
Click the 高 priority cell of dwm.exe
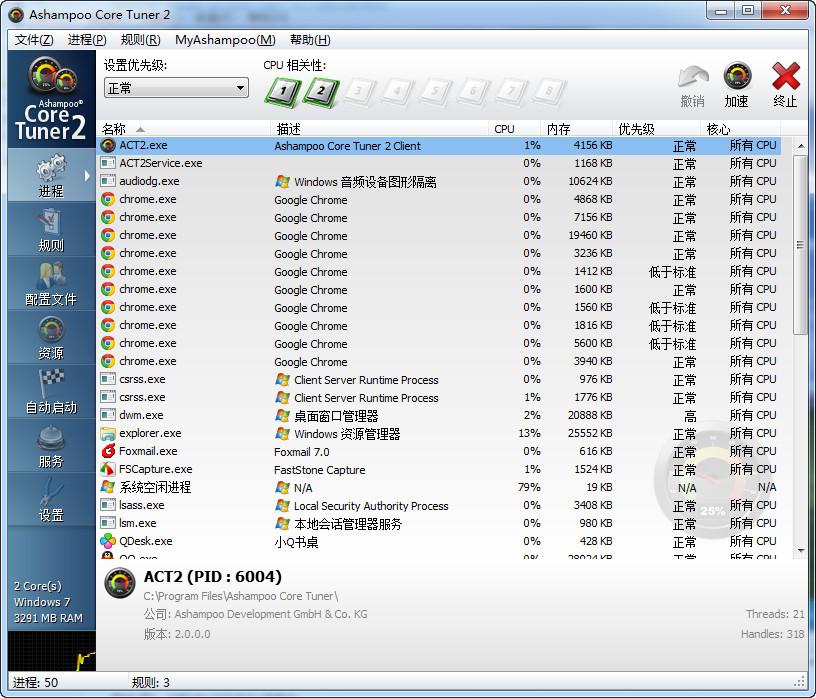(x=690, y=416)
